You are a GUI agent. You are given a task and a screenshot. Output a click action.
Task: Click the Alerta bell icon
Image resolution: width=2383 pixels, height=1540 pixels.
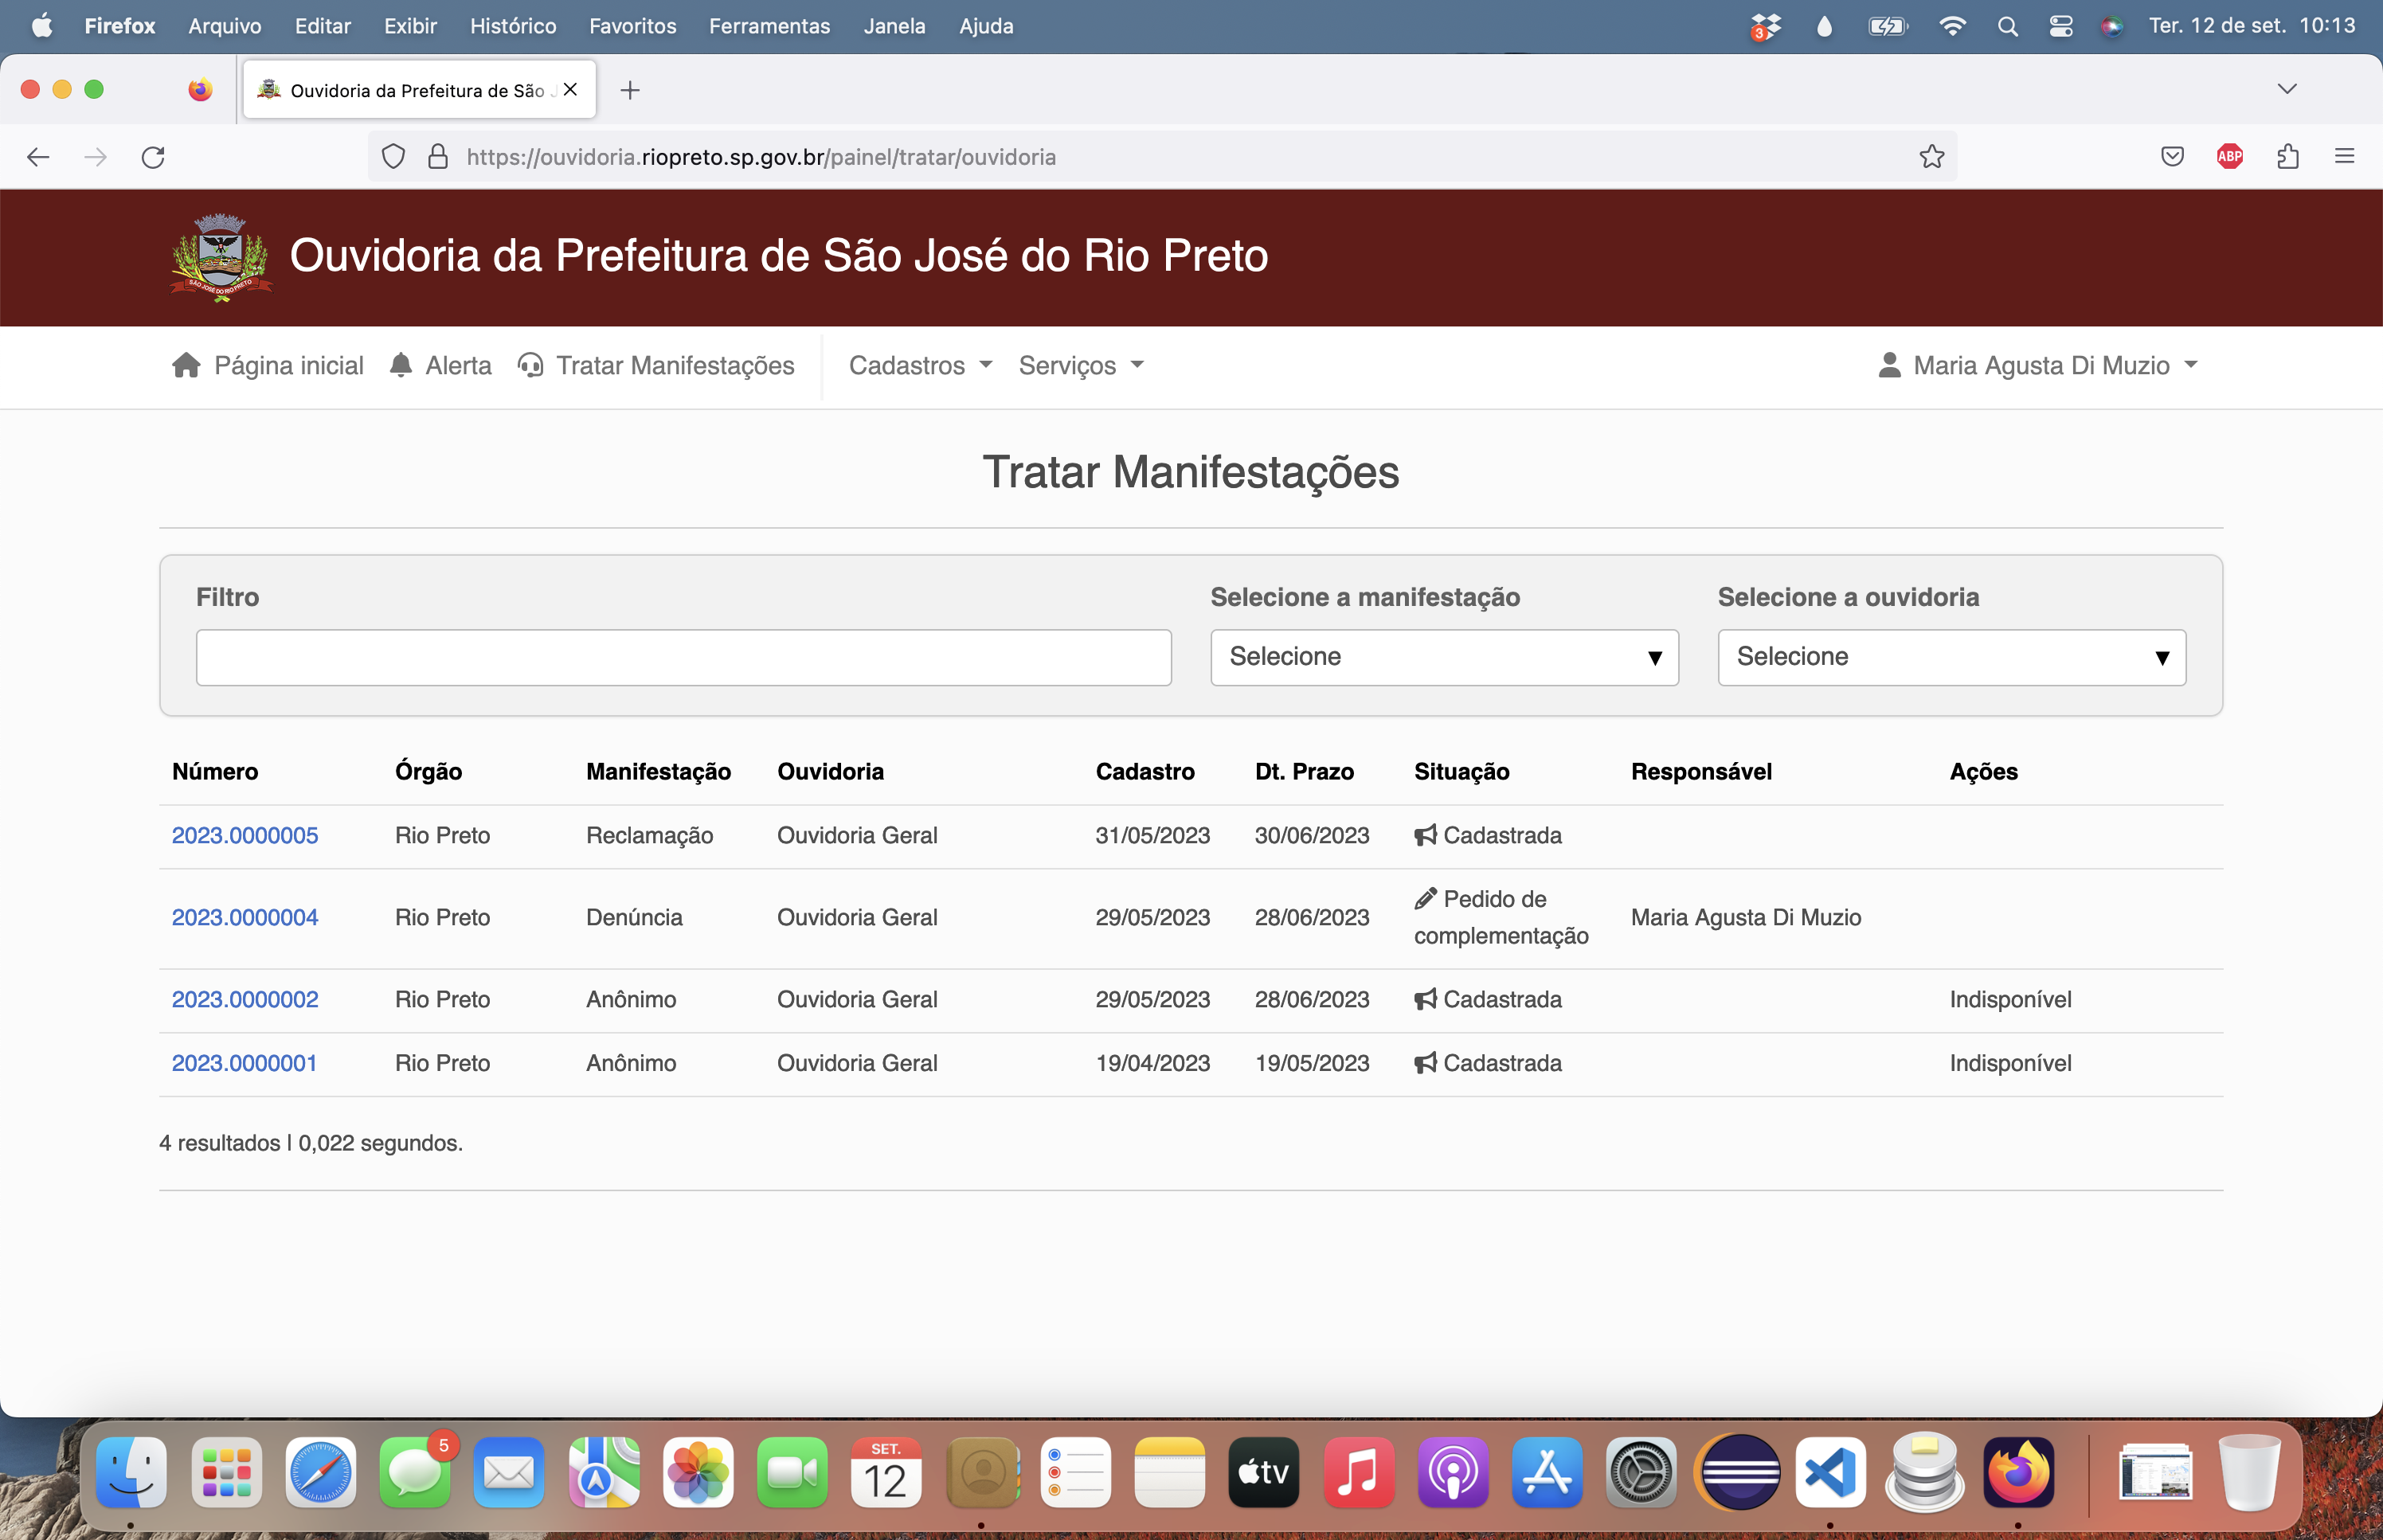pyautogui.click(x=401, y=365)
